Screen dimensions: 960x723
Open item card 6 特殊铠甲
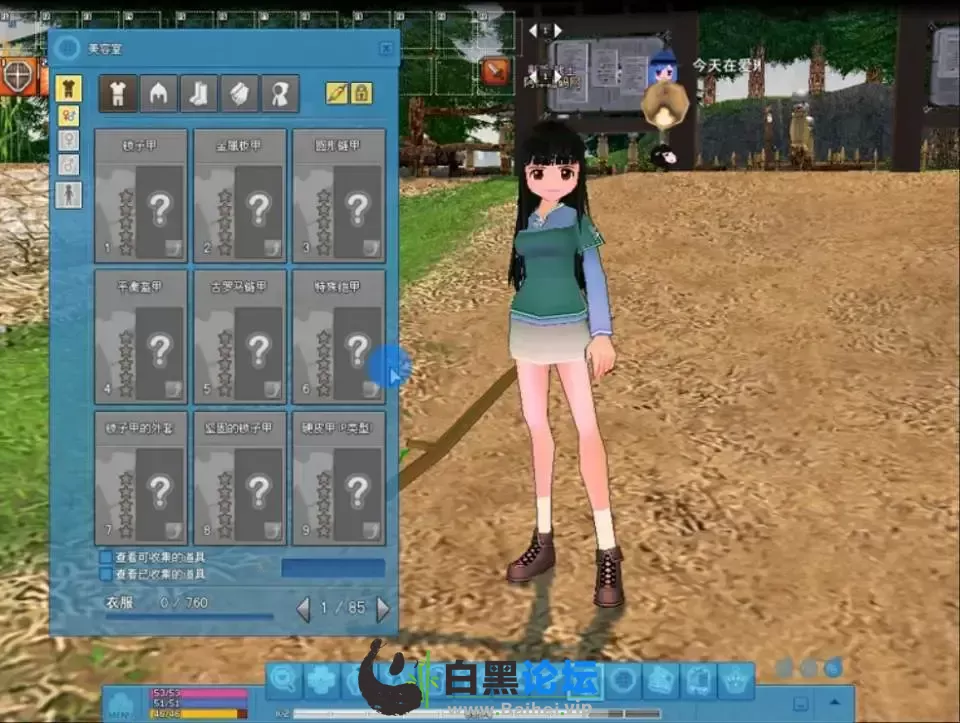point(339,337)
